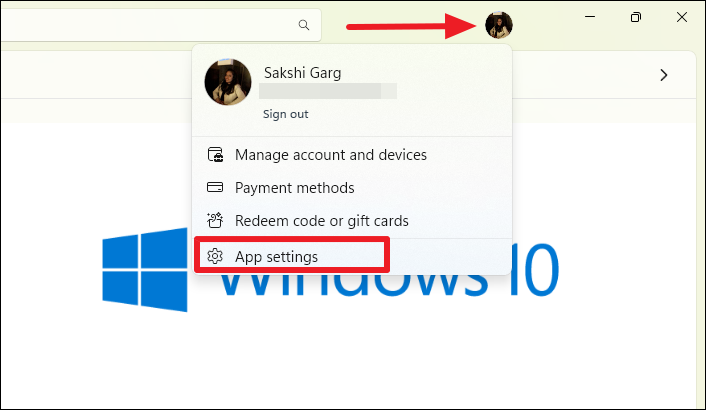Screen dimensions: 706x410
Task: Click the large profile picture in flyout
Action: (x=228, y=82)
